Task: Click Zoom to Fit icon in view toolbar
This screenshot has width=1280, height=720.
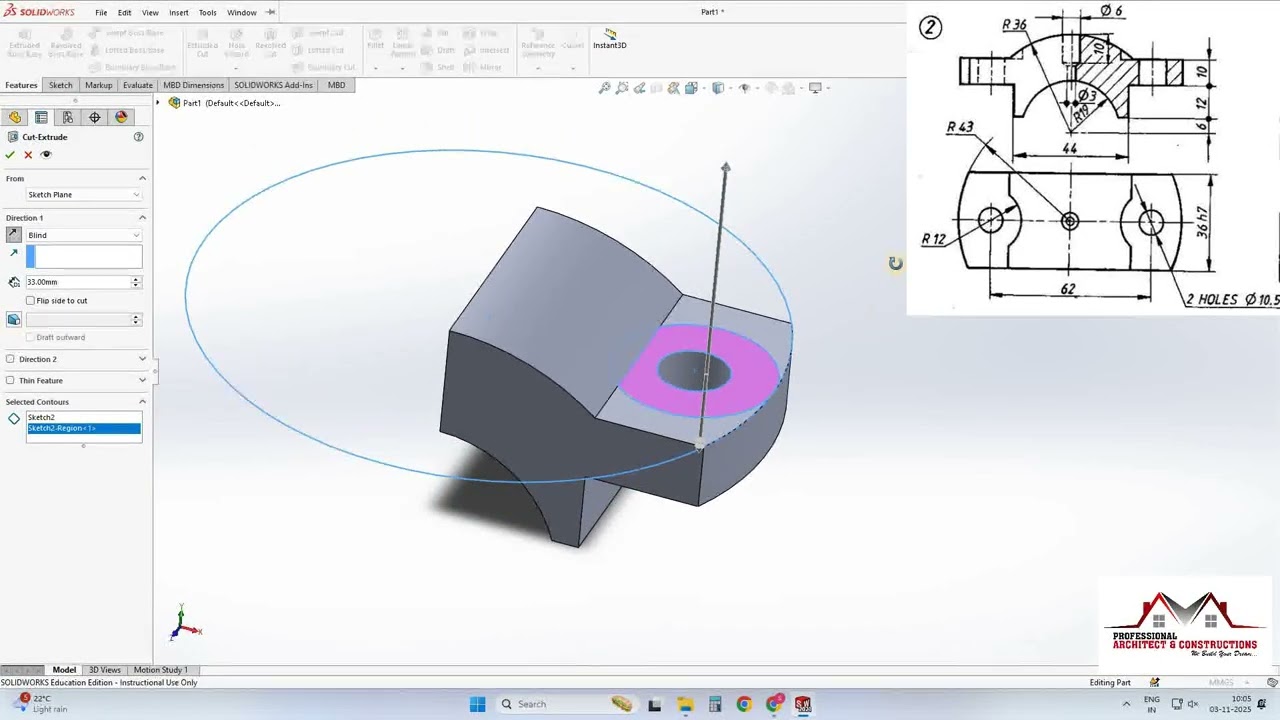Action: click(604, 88)
